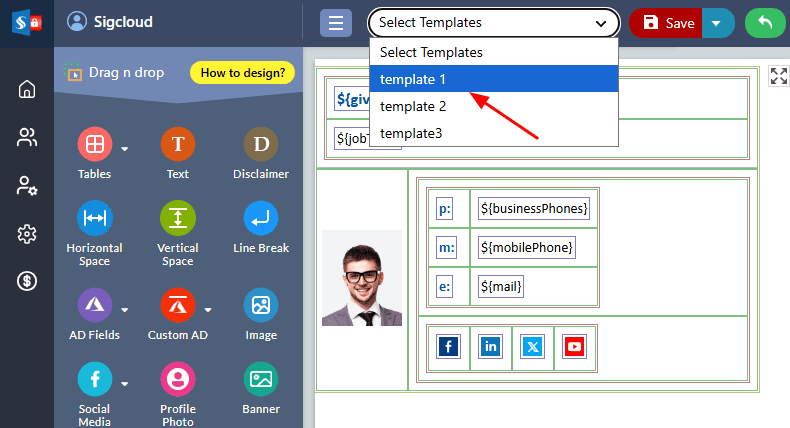Click the profile photo in signature preview
Viewport: 790px width, 428px height.
pyautogui.click(x=362, y=280)
